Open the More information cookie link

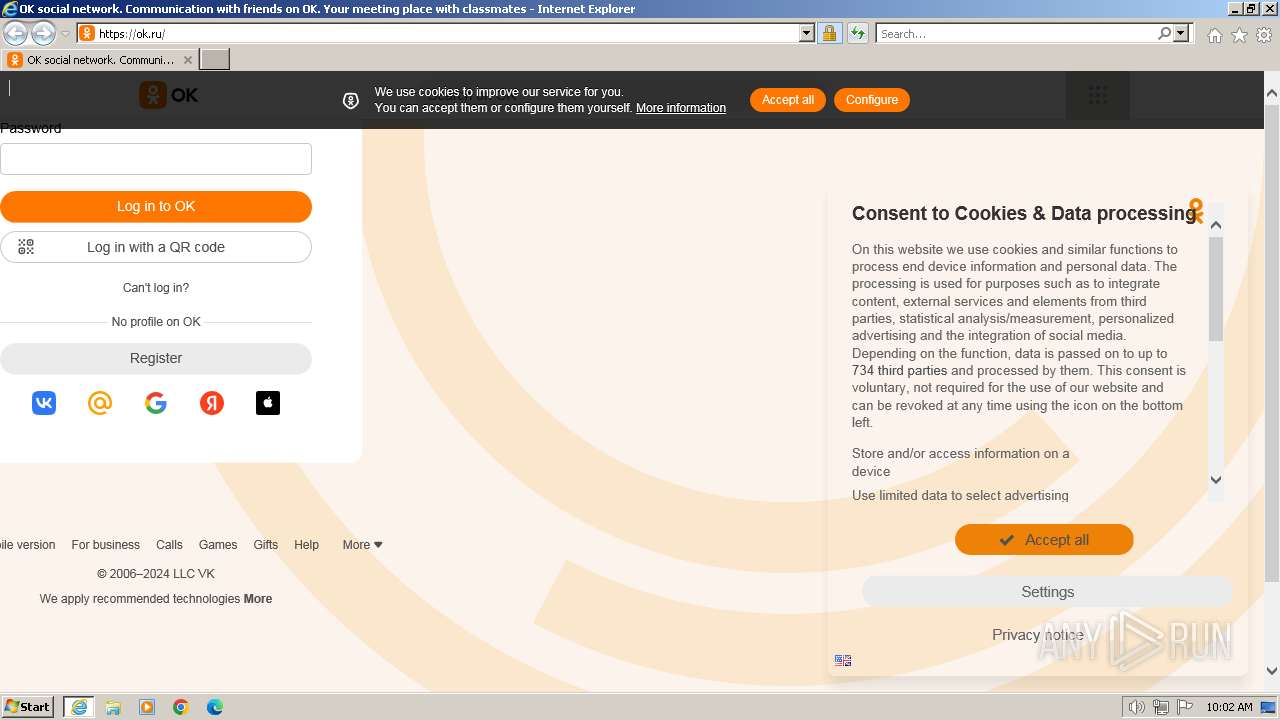tap(681, 108)
